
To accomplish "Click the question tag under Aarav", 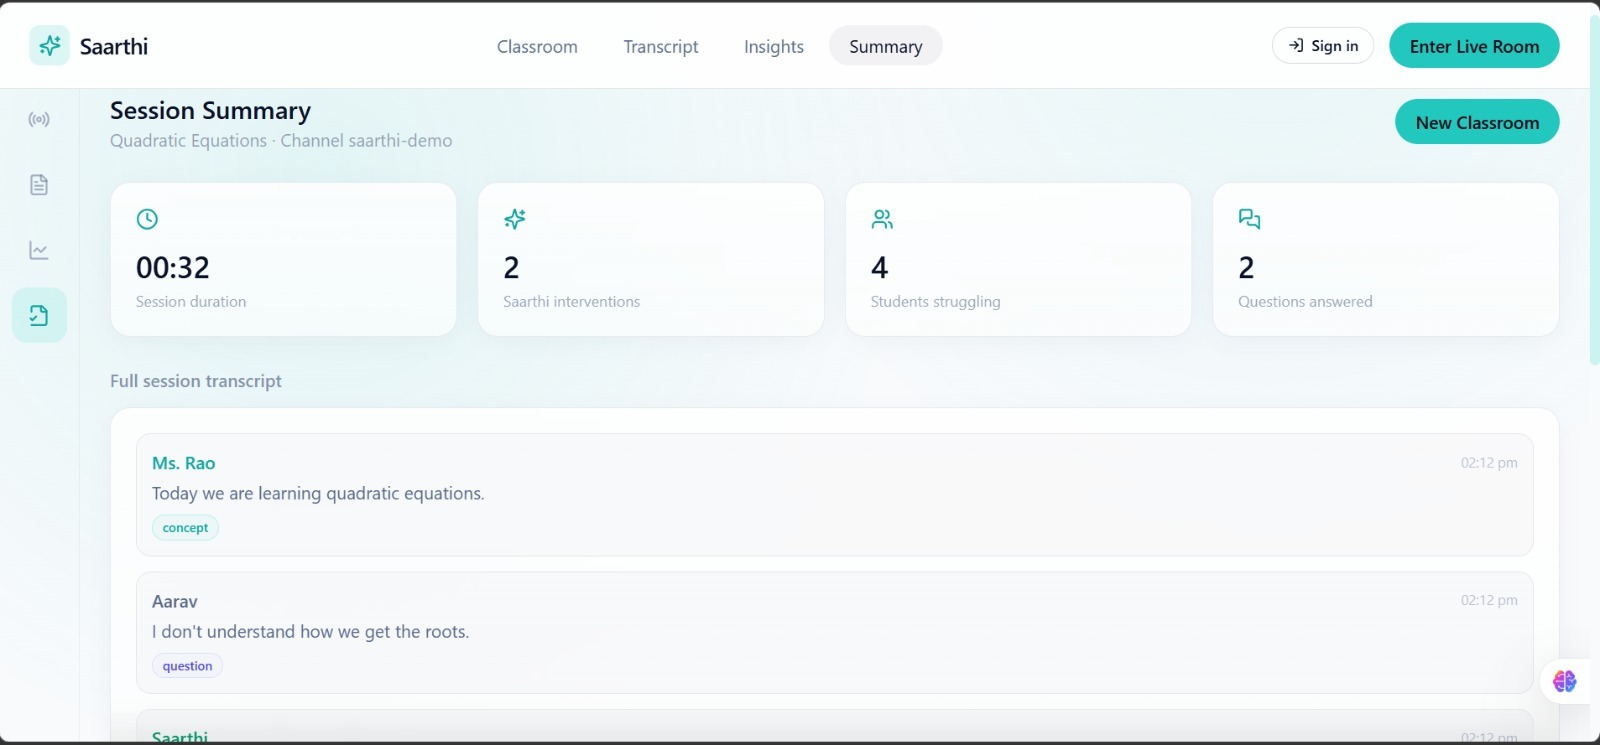I will click(x=187, y=666).
